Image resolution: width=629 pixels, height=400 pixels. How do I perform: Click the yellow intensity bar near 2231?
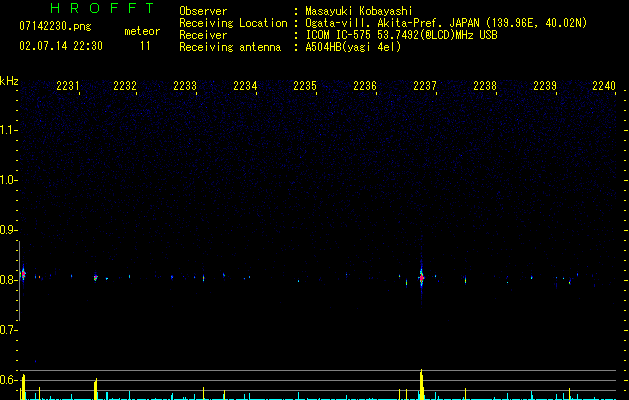click(95, 389)
